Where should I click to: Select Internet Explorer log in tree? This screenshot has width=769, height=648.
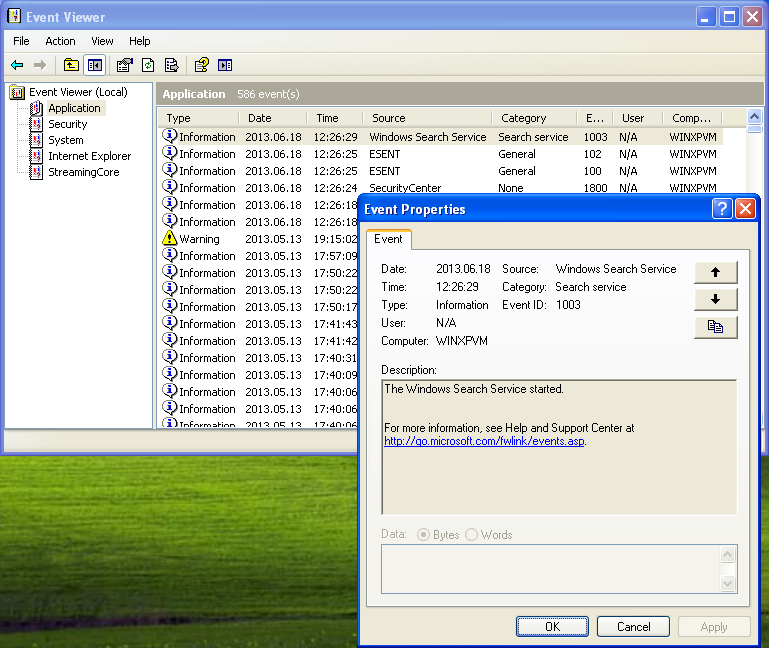[90, 156]
